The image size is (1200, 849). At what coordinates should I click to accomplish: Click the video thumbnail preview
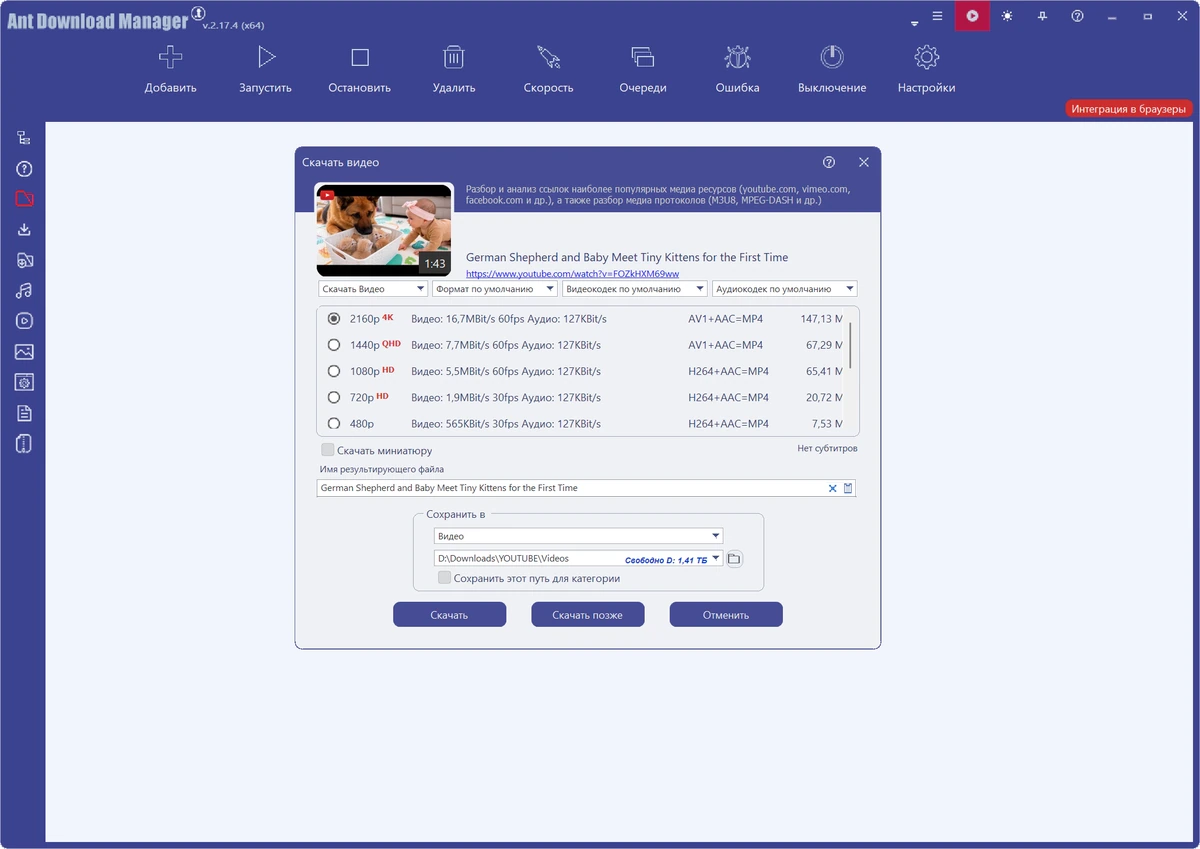383,230
